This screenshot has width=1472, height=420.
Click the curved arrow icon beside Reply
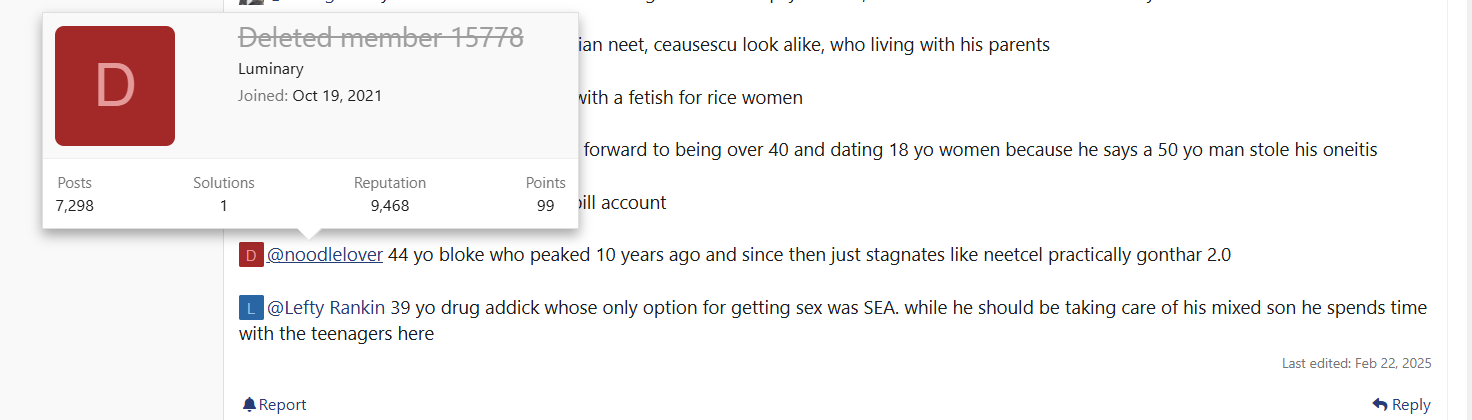pyautogui.click(x=1380, y=405)
